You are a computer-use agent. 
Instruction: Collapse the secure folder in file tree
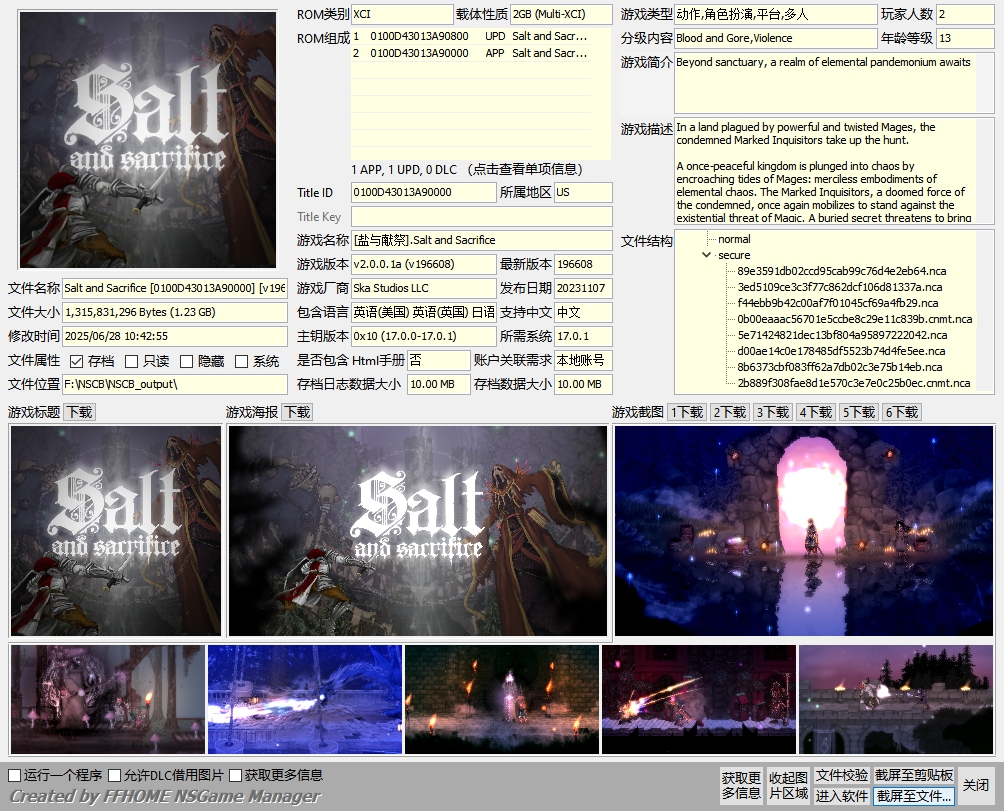(x=706, y=255)
